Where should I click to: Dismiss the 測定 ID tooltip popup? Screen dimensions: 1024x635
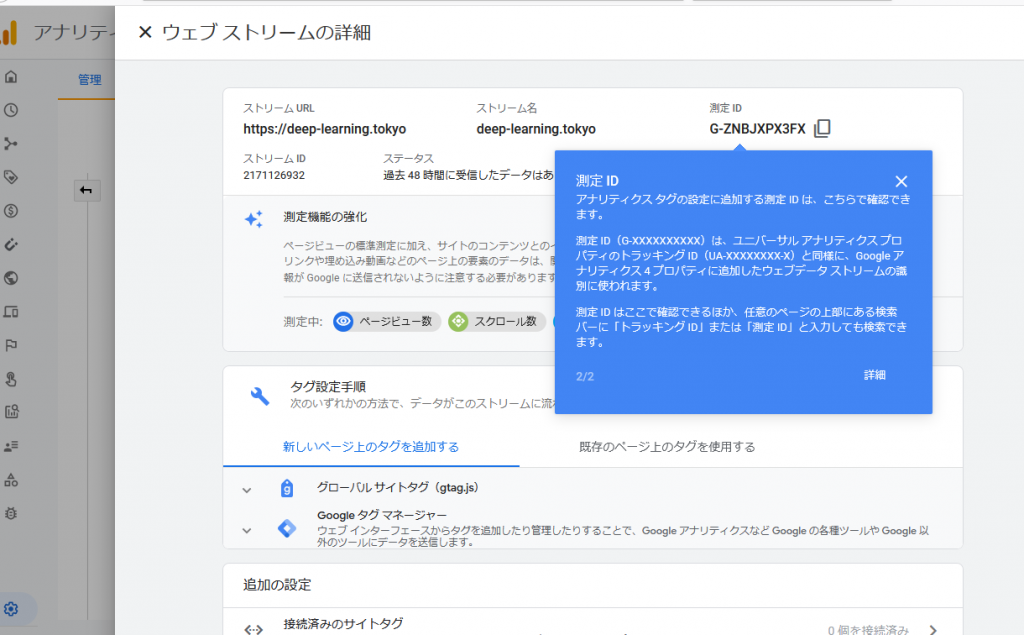click(901, 182)
